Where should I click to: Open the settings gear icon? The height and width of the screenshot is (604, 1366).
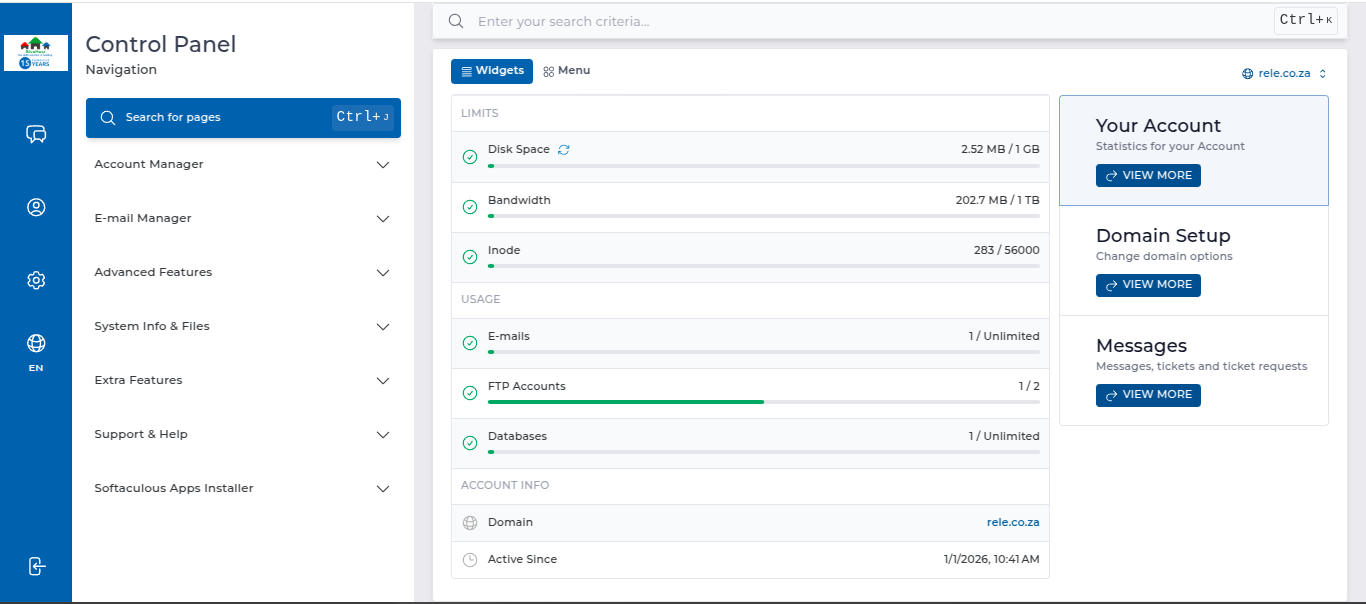36,281
